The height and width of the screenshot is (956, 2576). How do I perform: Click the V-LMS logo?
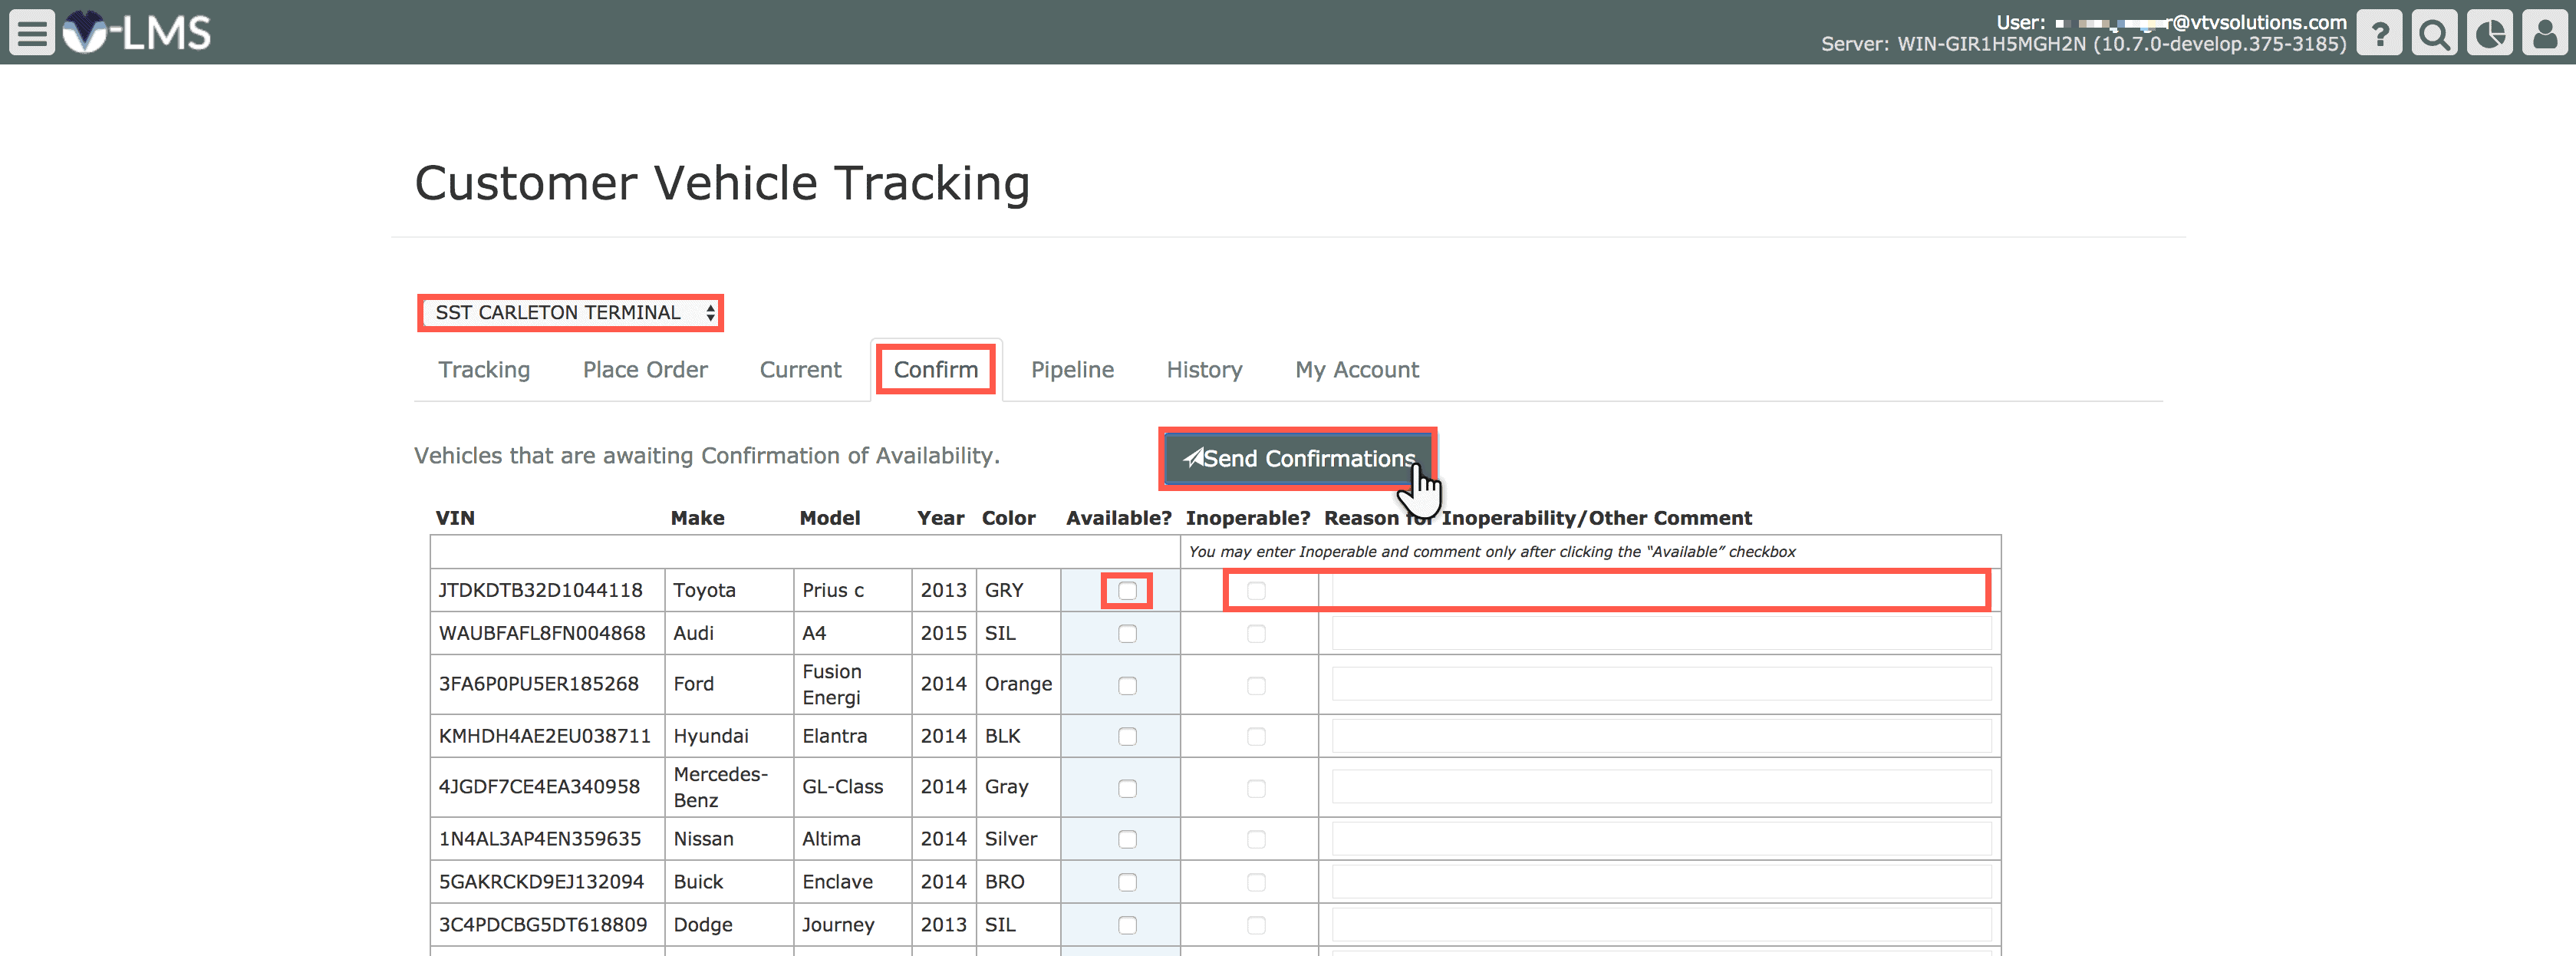(137, 33)
